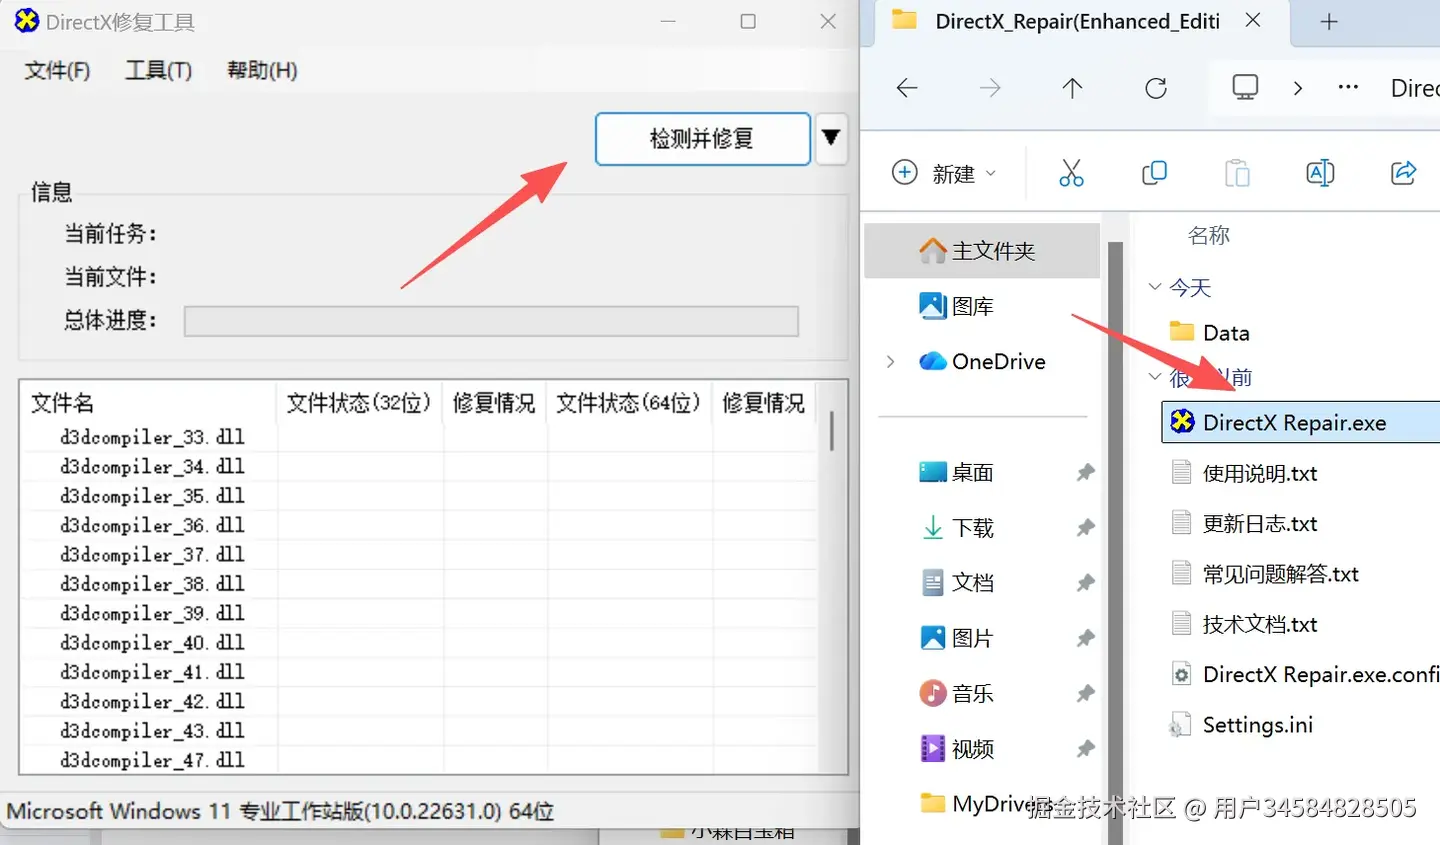This screenshot has width=1440, height=845.
Task: Open the 文件(F) menu
Action: tap(57, 70)
